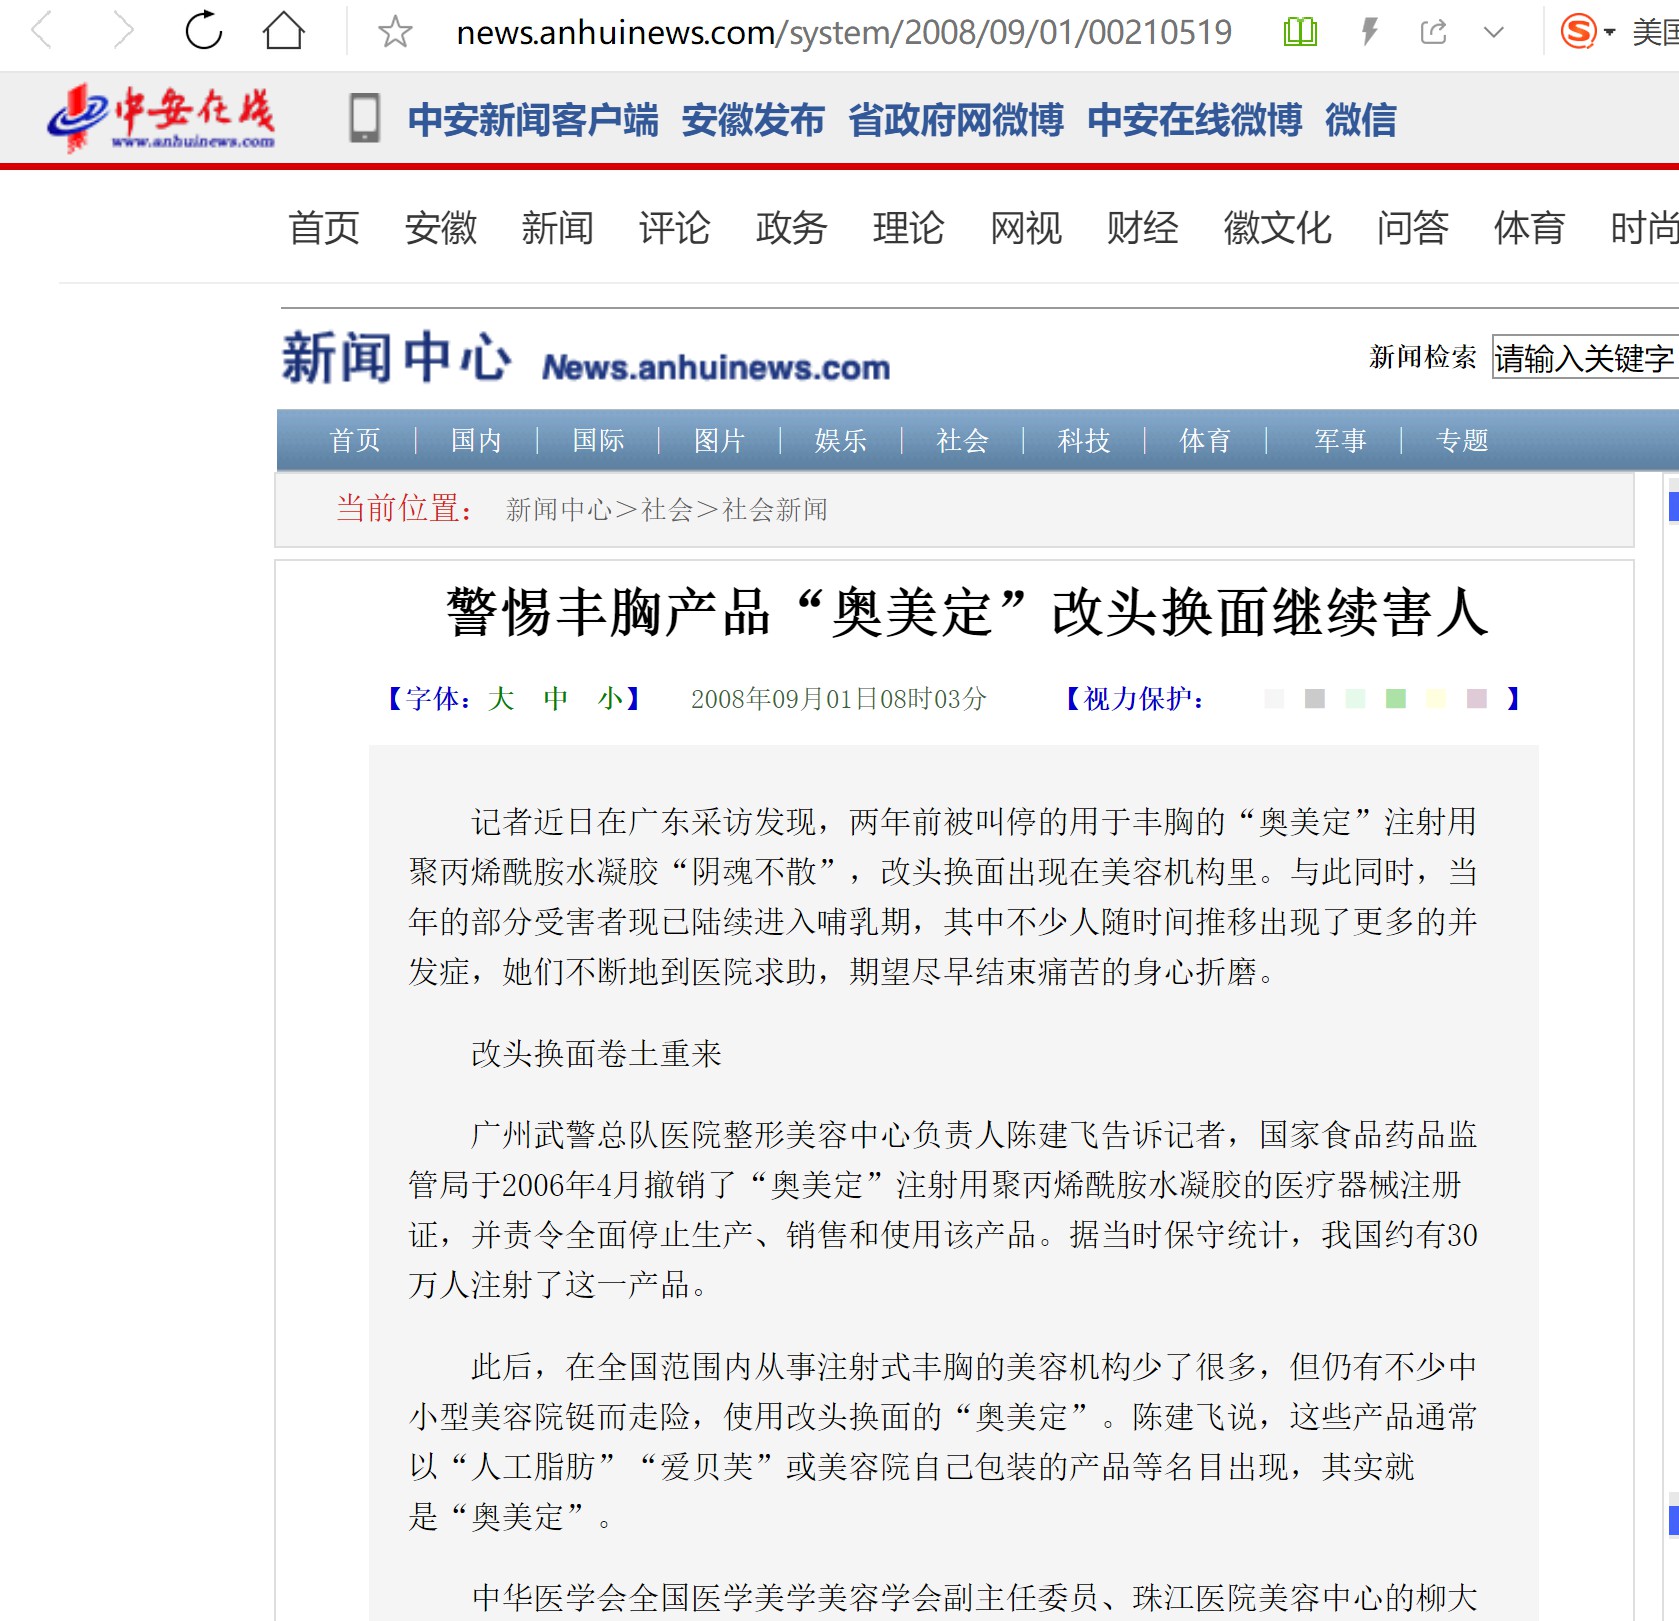
Task: Open 国内 tab in blue news bar
Action: pos(476,441)
